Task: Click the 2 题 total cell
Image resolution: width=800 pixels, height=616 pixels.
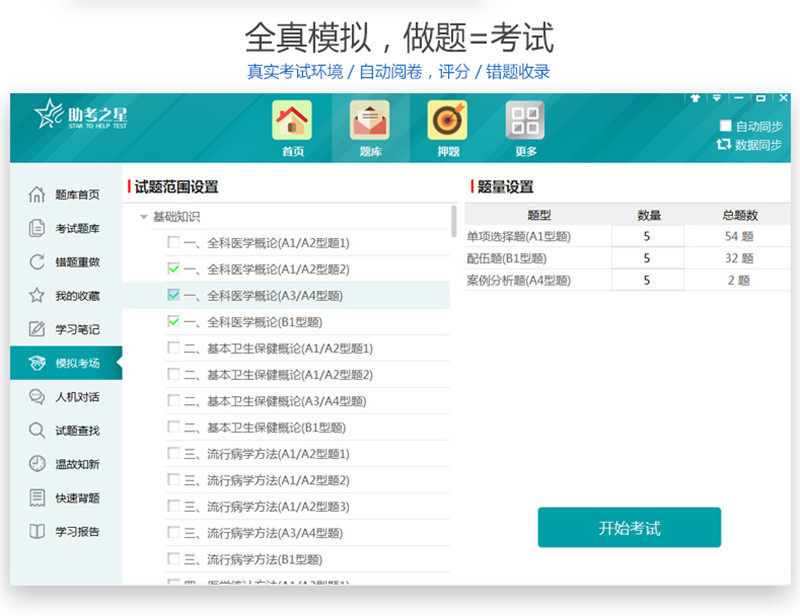Action: point(739,280)
